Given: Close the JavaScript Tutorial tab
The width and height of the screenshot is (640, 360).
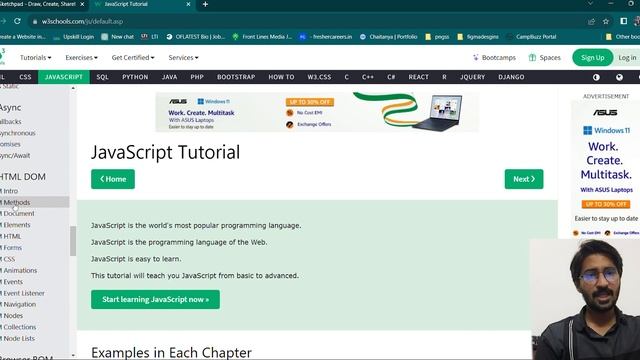Looking at the screenshot, I should coord(188,4).
